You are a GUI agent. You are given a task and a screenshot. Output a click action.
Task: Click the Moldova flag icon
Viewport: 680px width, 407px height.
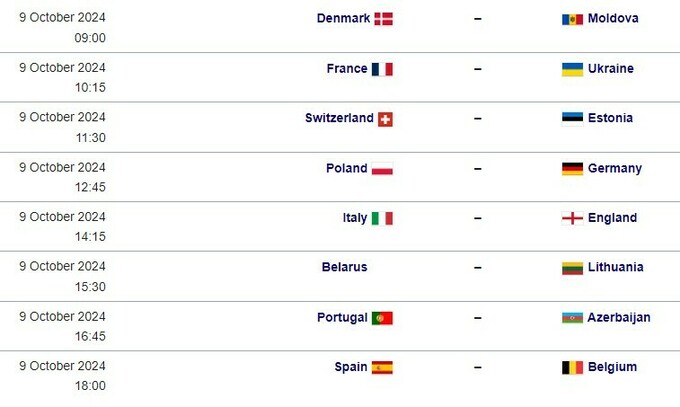[x=572, y=19]
